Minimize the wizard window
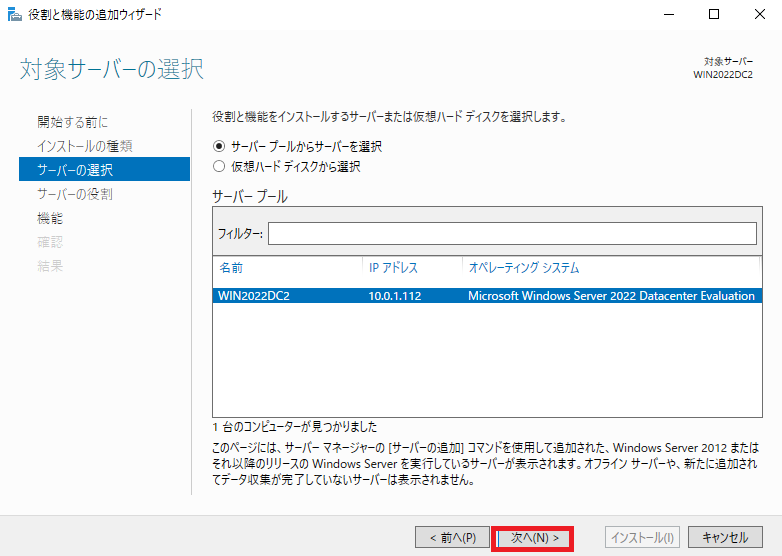Screen dimensions: 782x556 (x=669, y=14)
